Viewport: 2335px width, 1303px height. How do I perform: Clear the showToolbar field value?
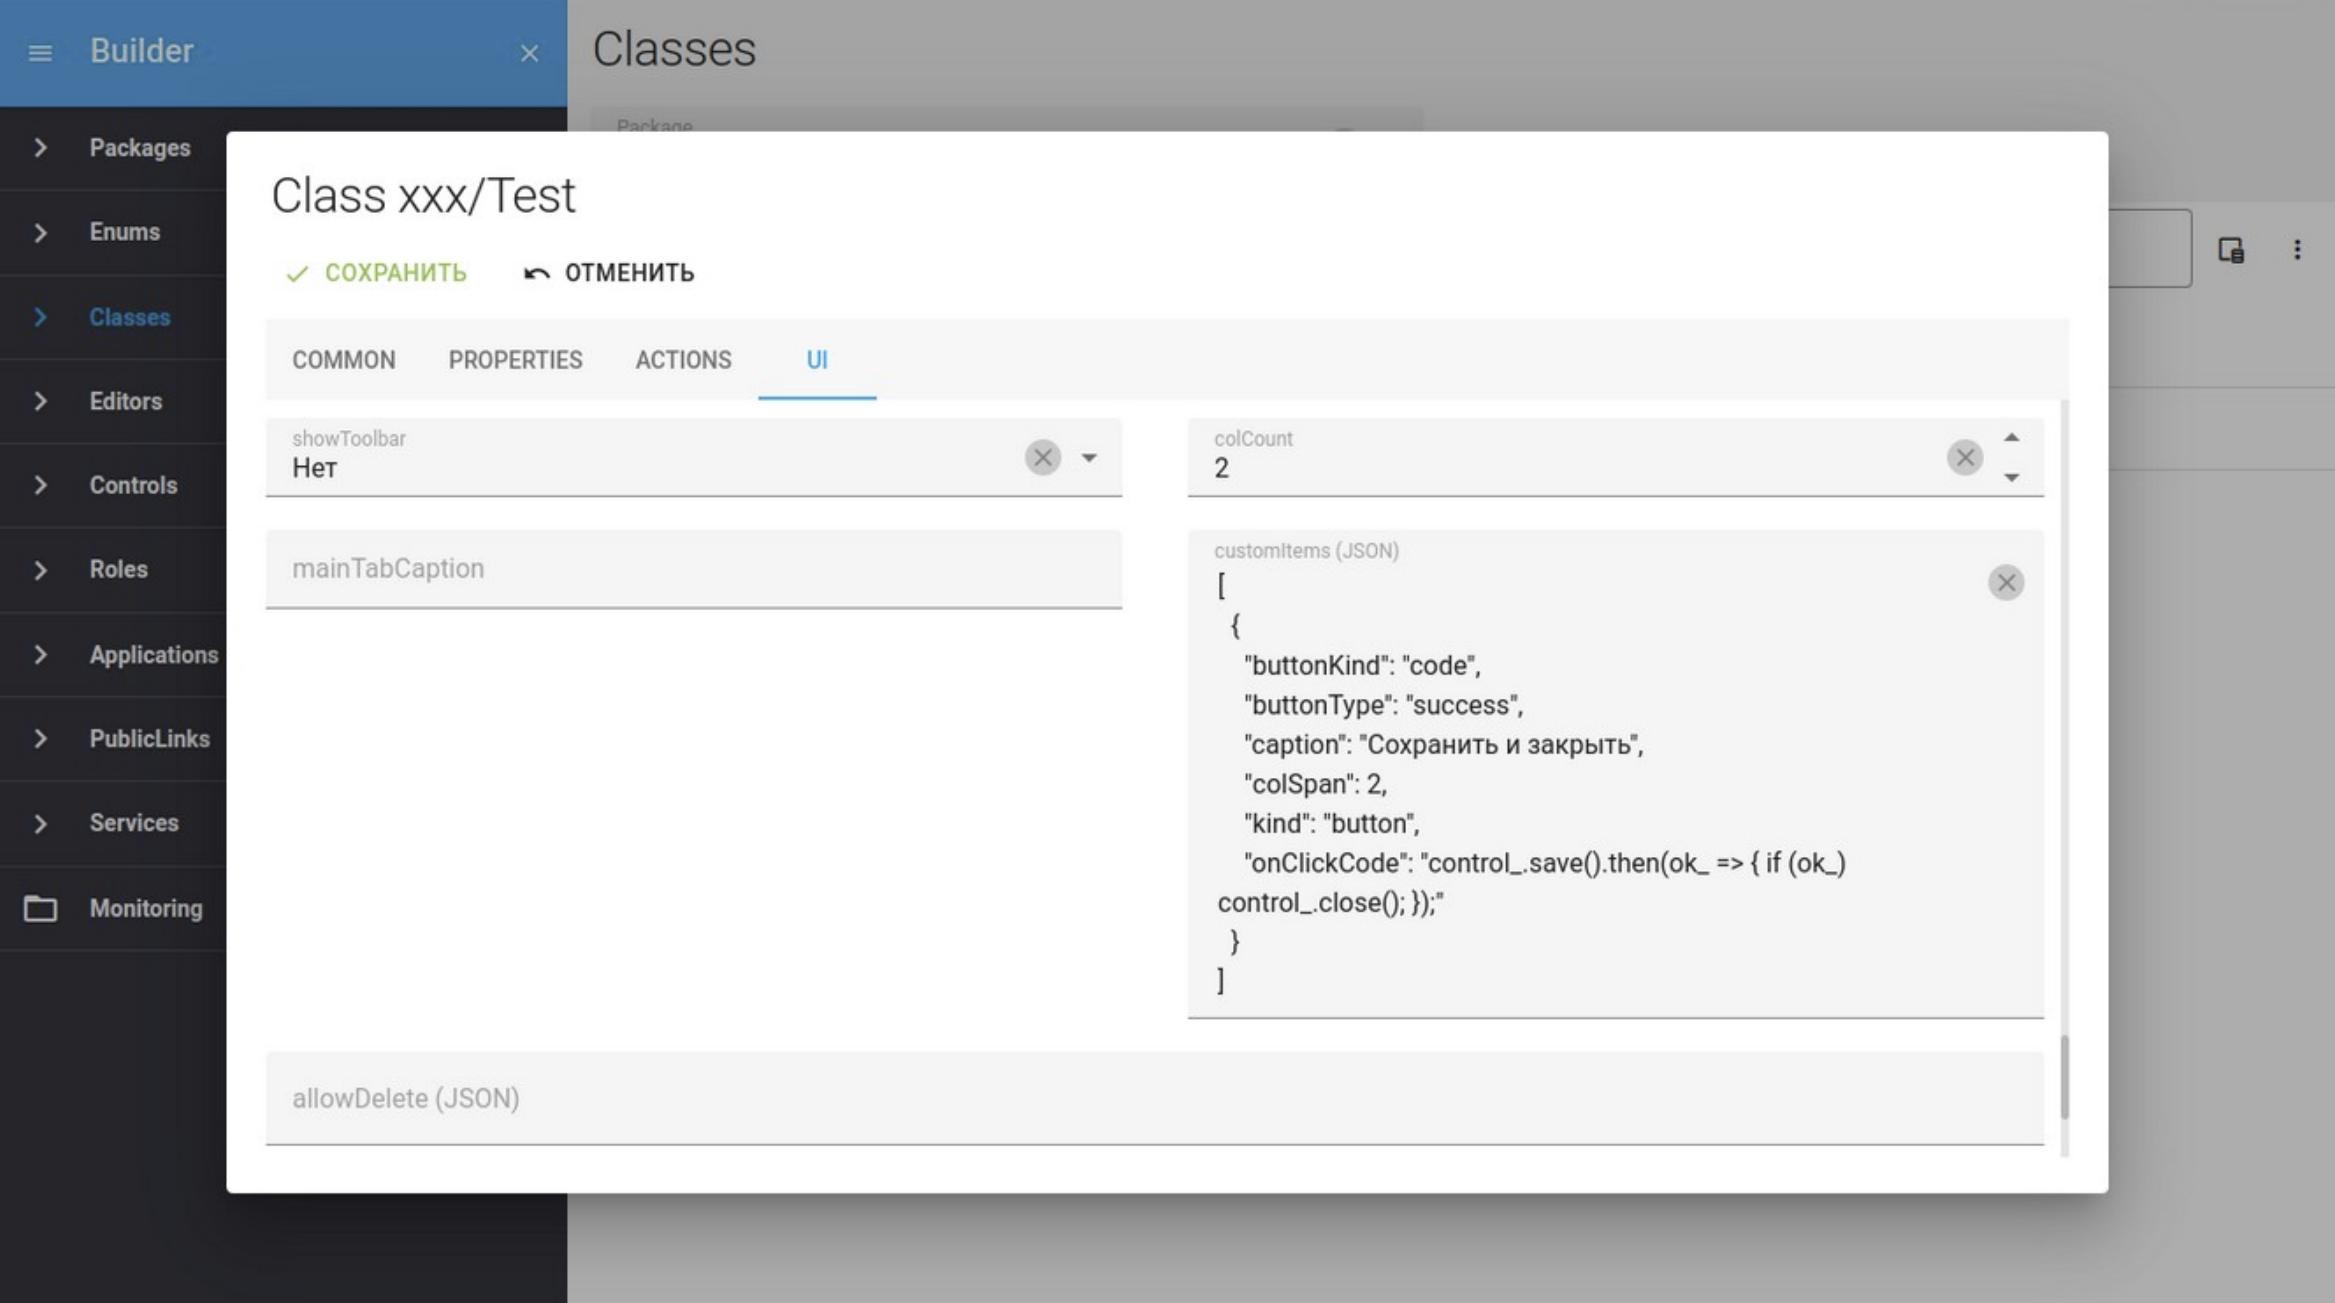pyautogui.click(x=1042, y=457)
